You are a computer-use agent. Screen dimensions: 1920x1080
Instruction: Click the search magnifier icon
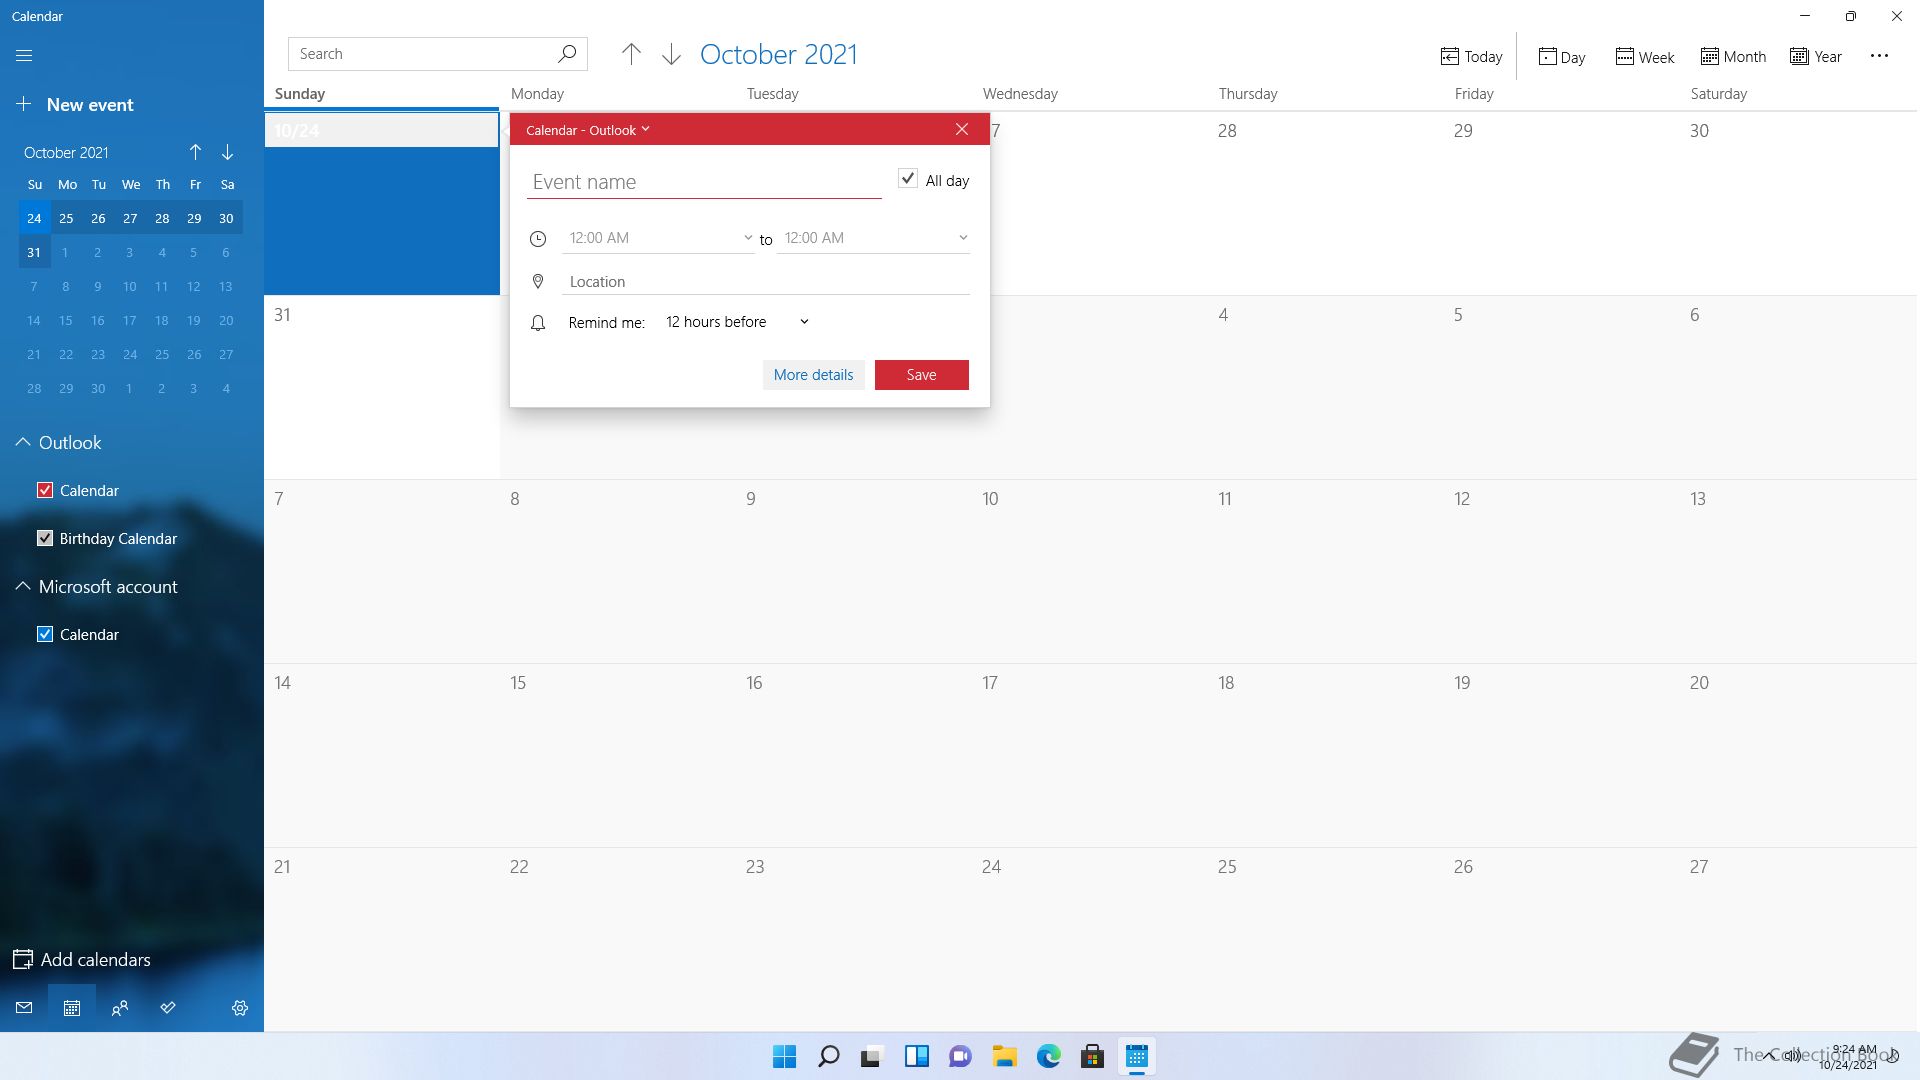tap(567, 53)
